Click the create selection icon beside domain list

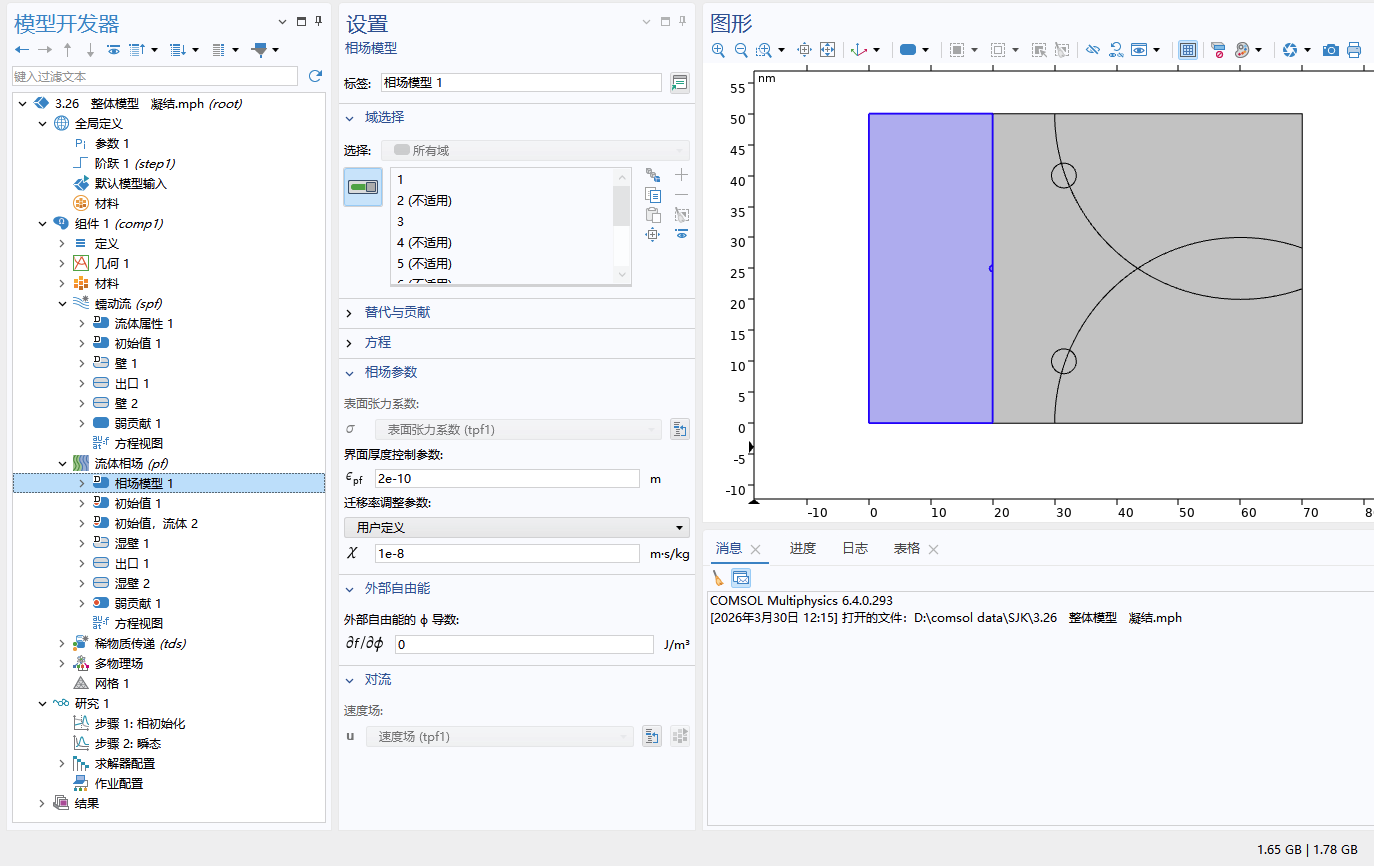(x=653, y=175)
